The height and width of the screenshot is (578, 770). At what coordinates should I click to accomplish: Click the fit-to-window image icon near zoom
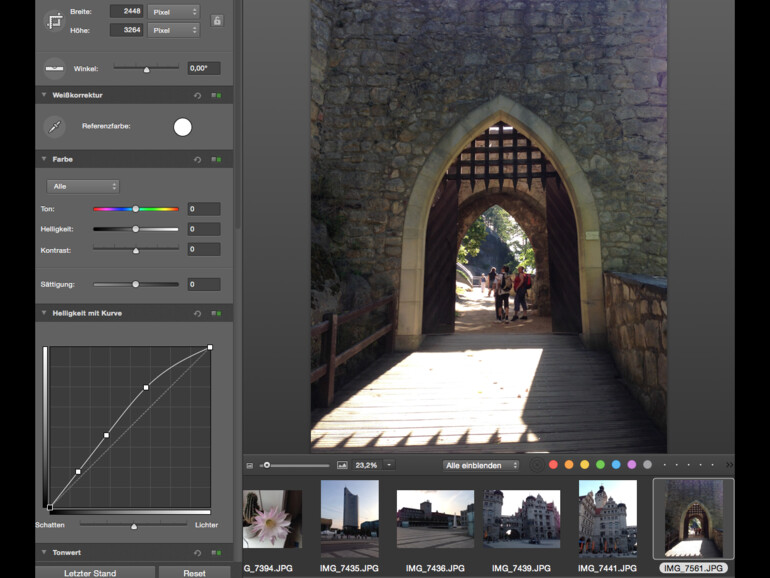(343, 465)
